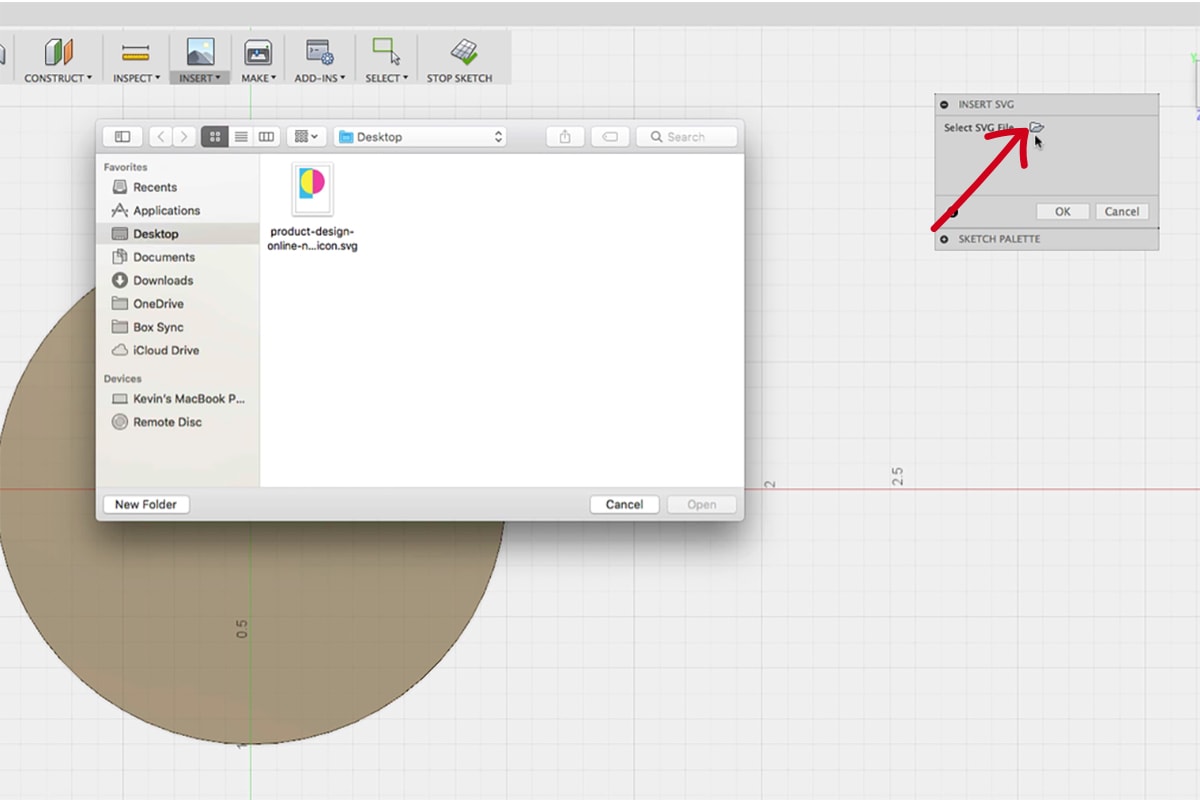Select Documents in Favorites sidebar
This screenshot has width=1200, height=800.
pos(178,257)
